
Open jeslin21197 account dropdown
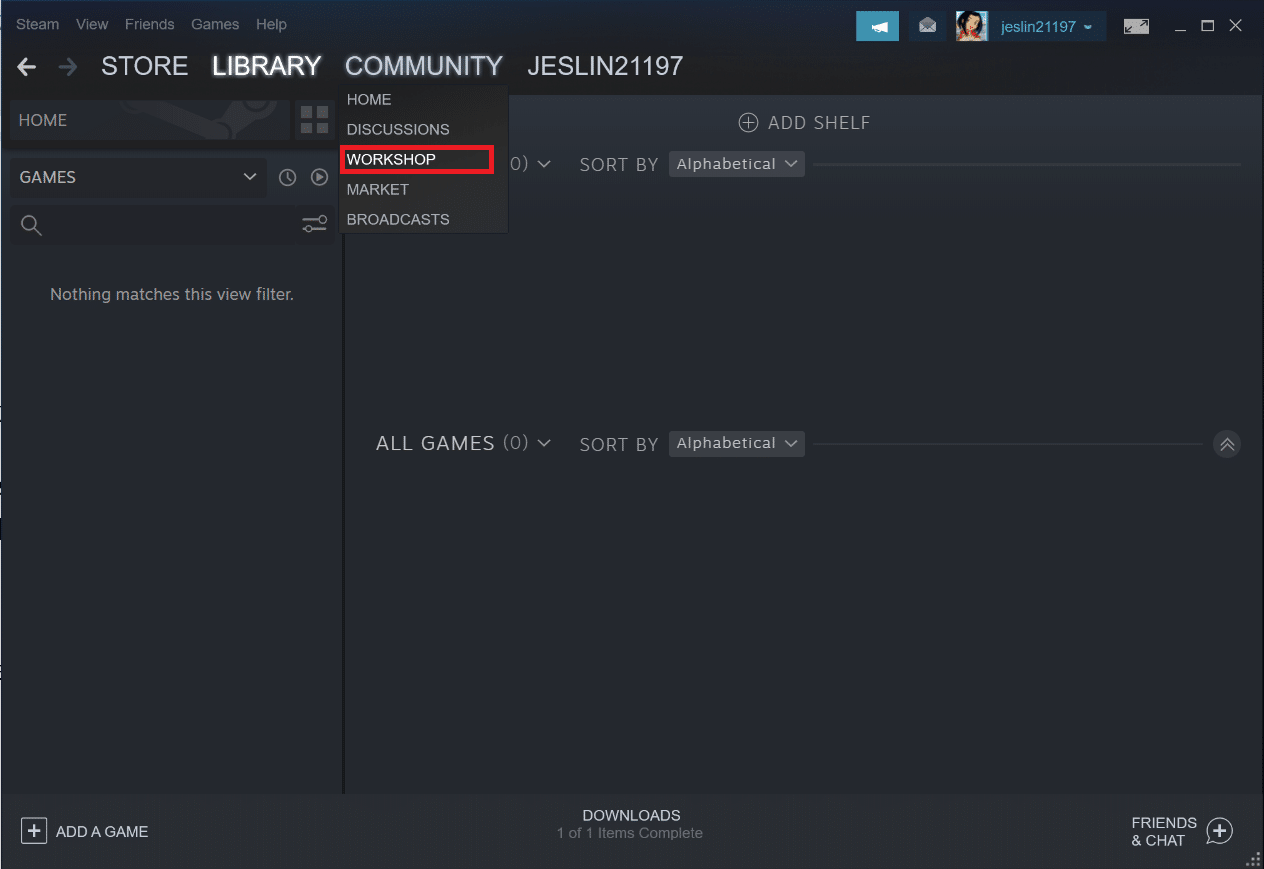[1047, 26]
